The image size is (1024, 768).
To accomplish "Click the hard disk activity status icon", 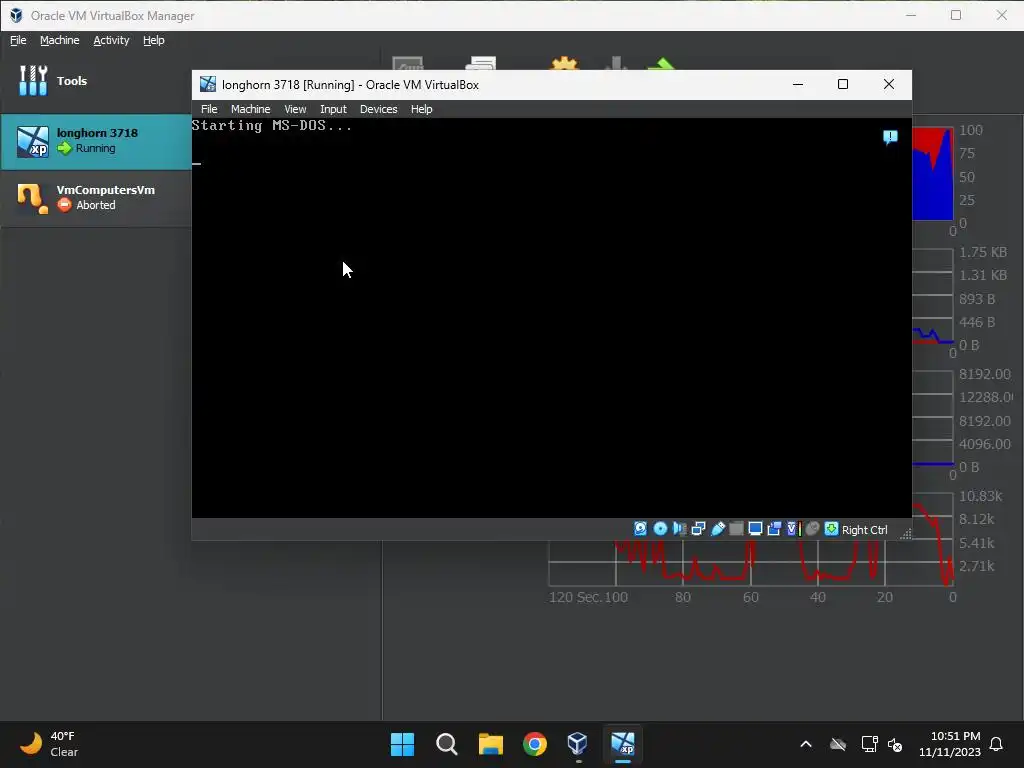I will click(x=641, y=528).
